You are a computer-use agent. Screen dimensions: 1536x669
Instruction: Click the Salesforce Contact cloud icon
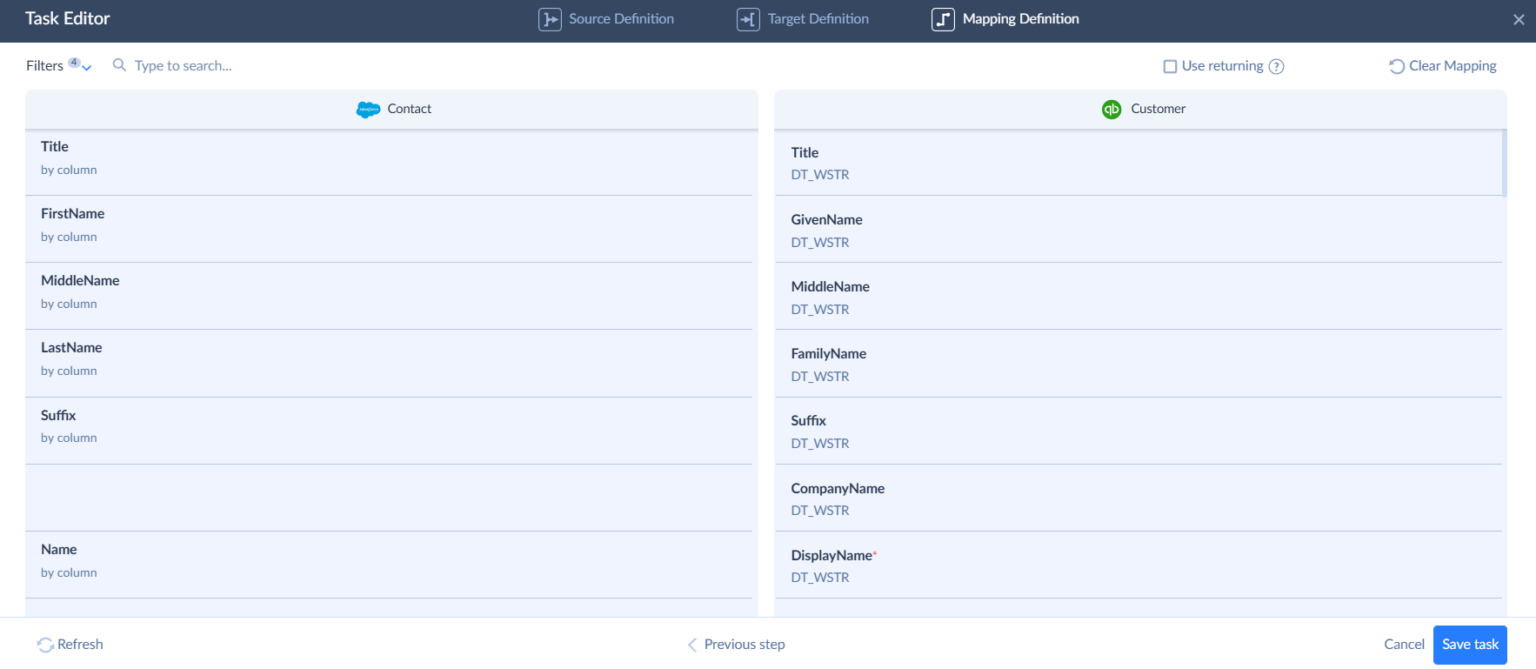tap(368, 109)
